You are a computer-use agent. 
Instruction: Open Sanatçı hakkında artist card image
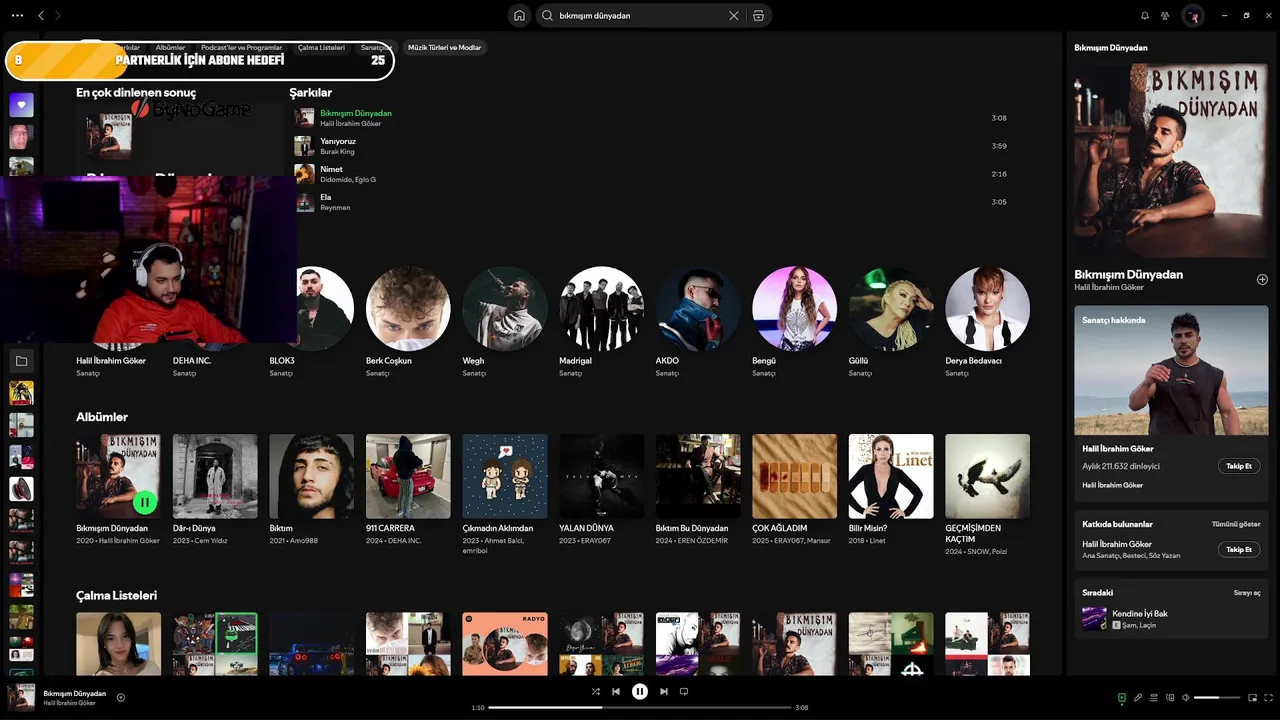[1171, 370]
